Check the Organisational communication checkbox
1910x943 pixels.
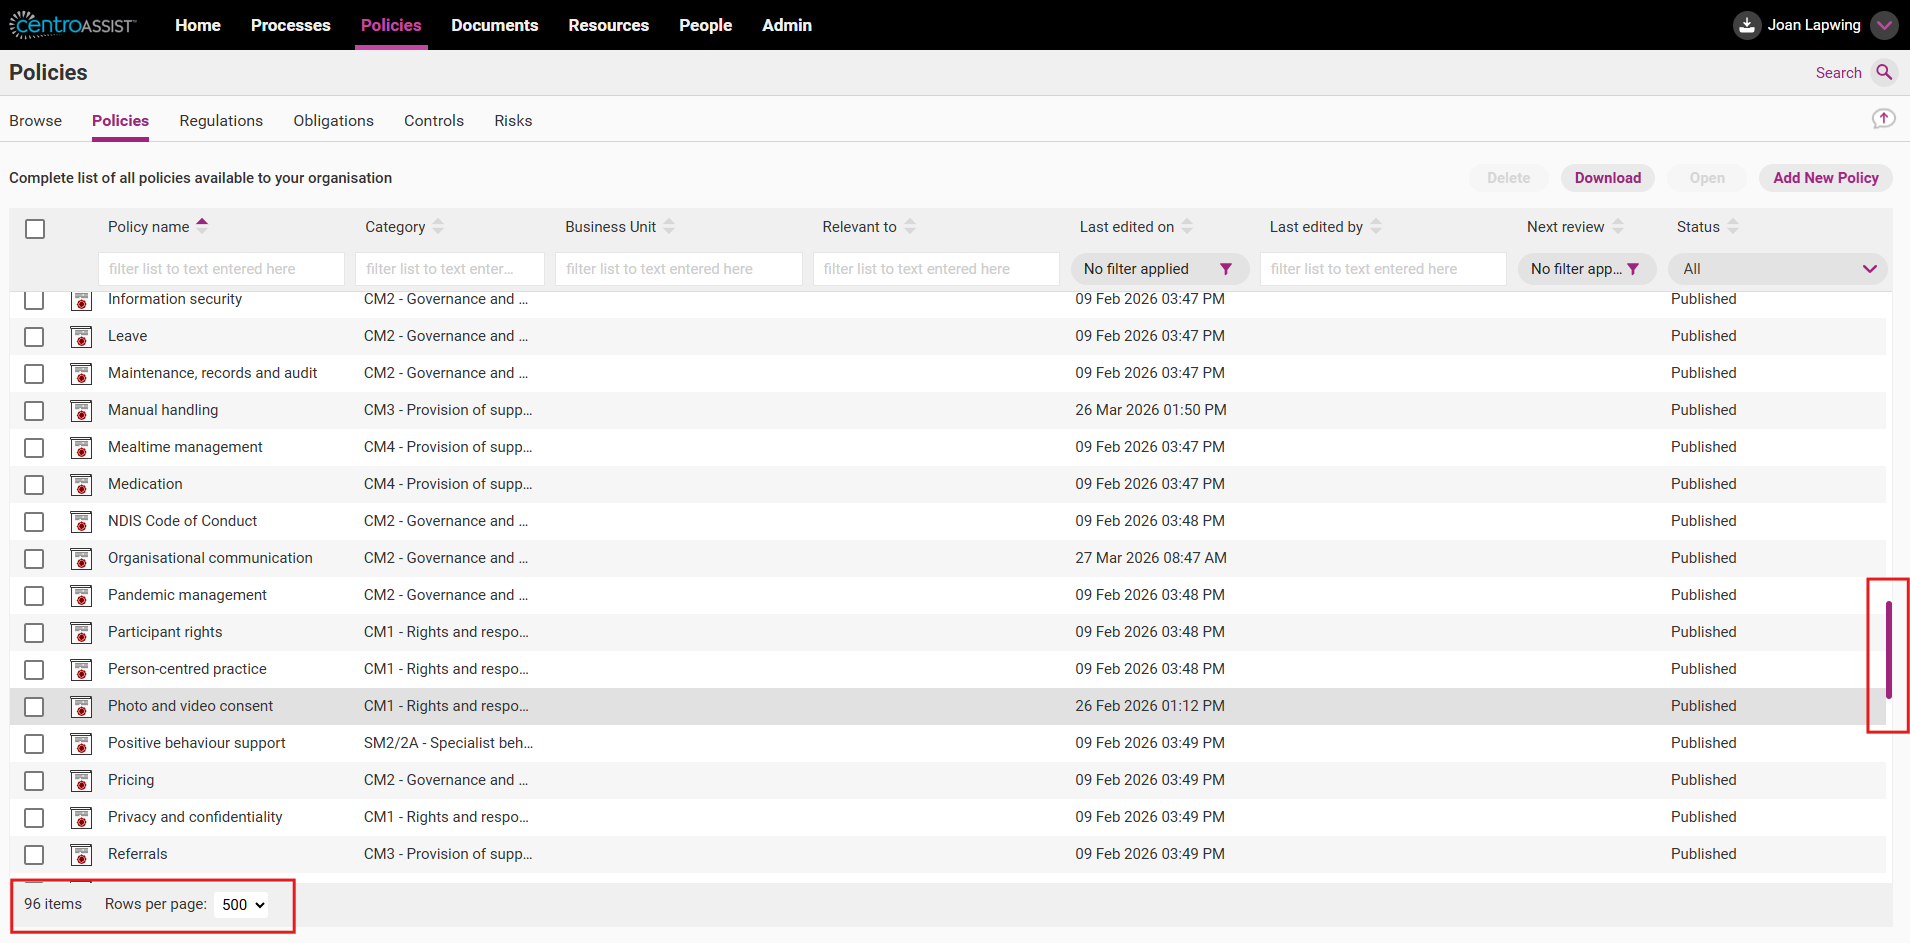pyautogui.click(x=34, y=559)
